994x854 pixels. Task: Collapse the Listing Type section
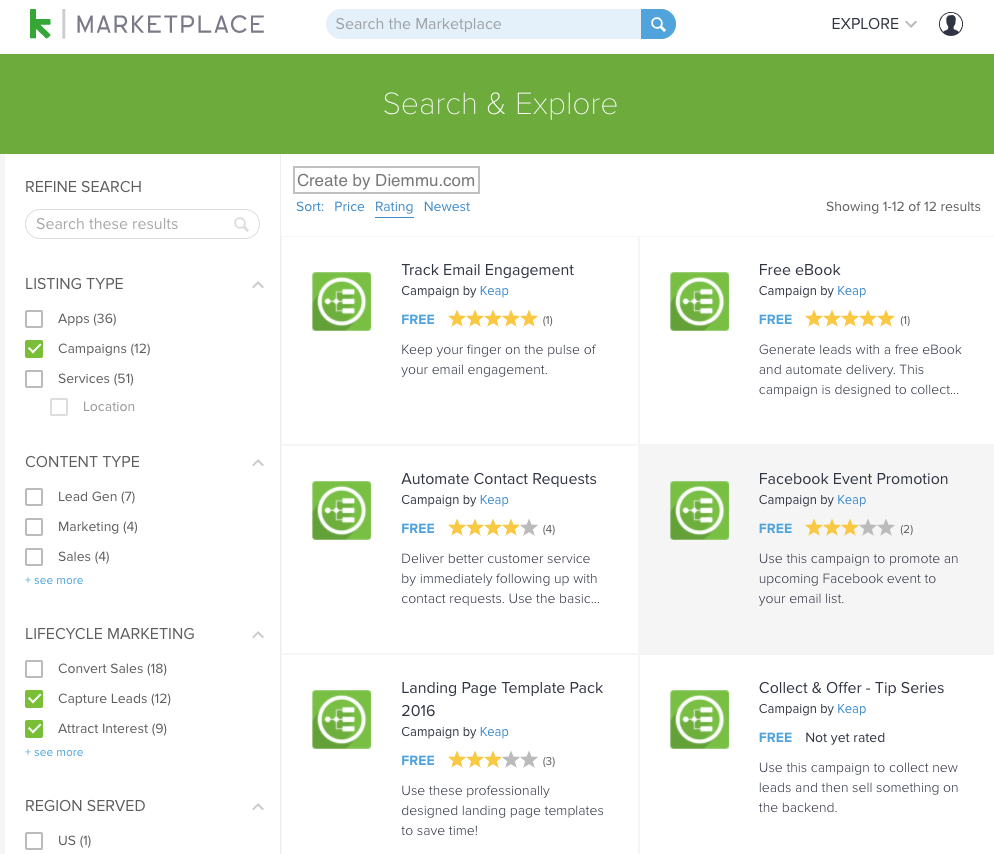(x=258, y=285)
